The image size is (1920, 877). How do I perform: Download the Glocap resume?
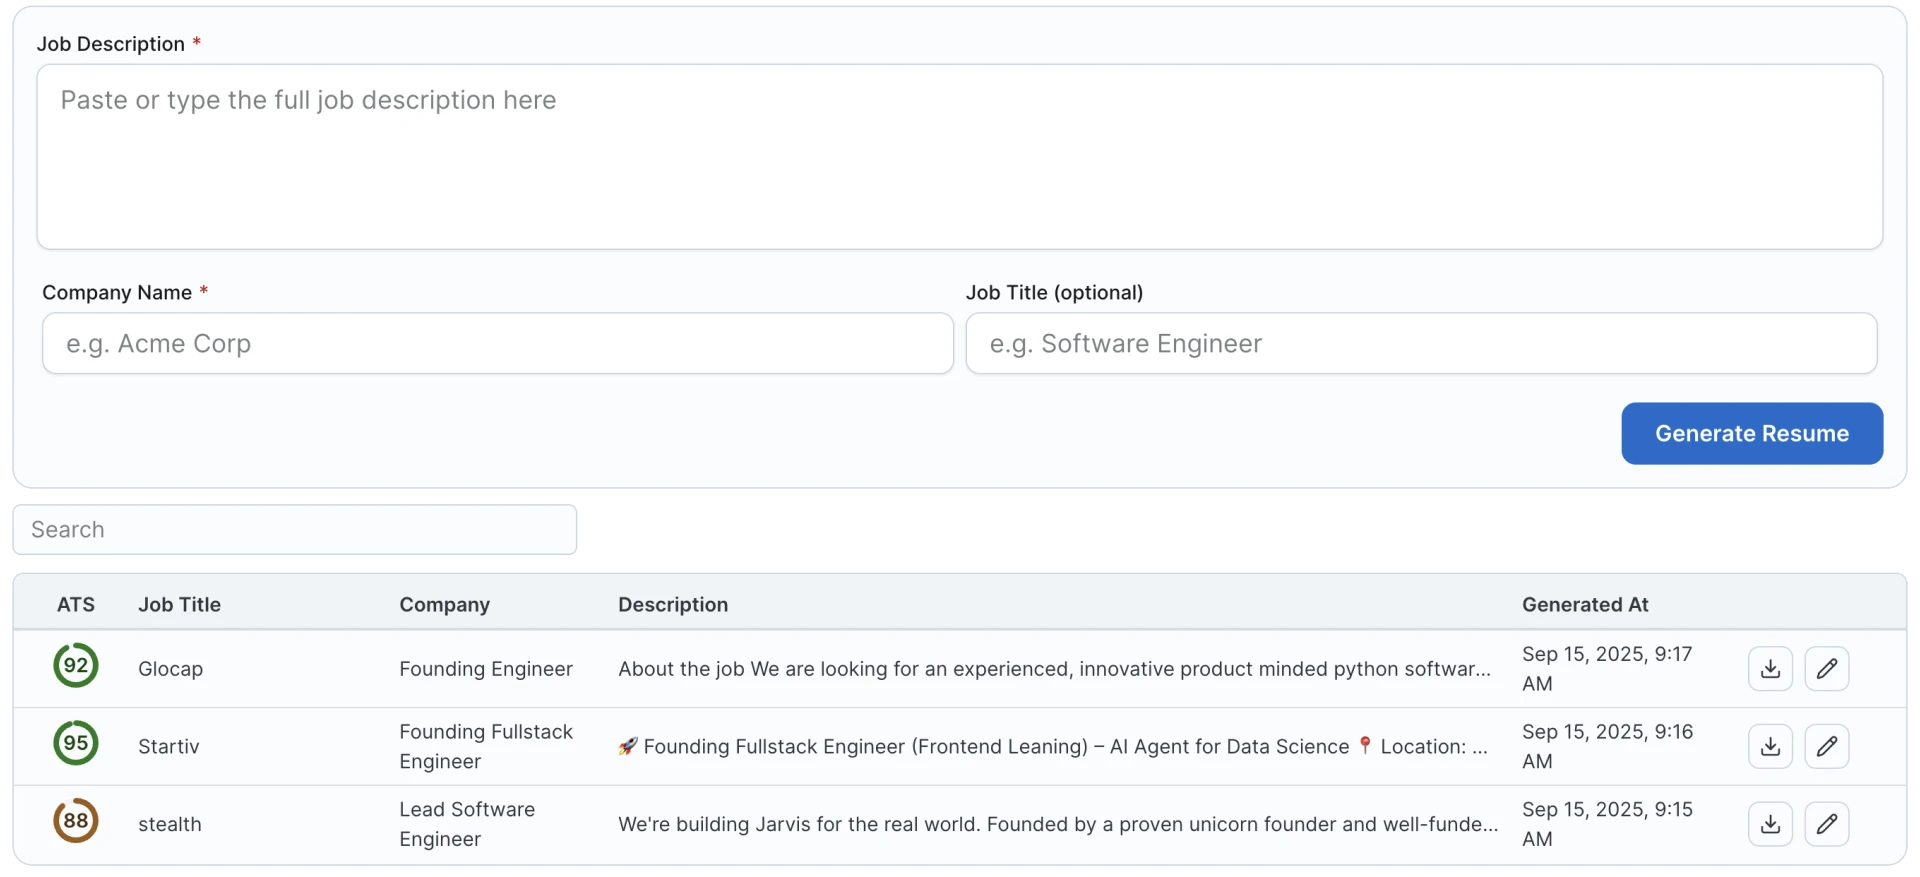coord(1770,669)
